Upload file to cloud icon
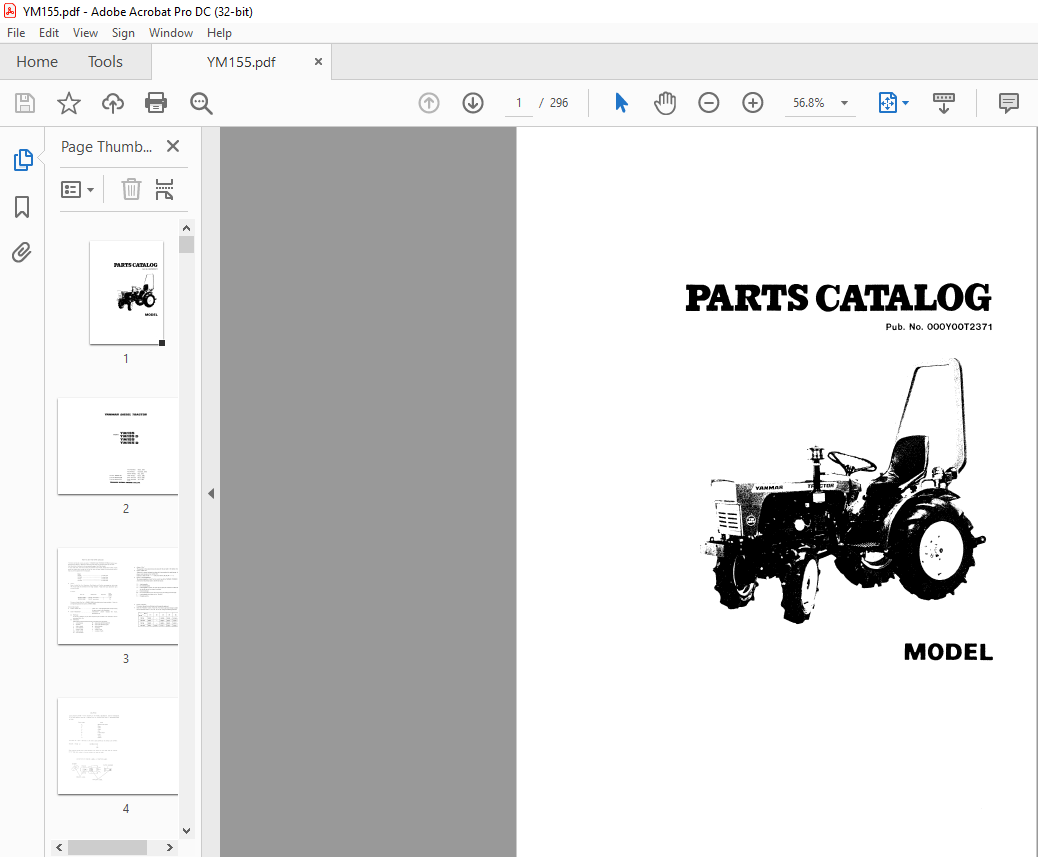Screen dimensions: 1038x857 pyautogui.click(x=113, y=103)
